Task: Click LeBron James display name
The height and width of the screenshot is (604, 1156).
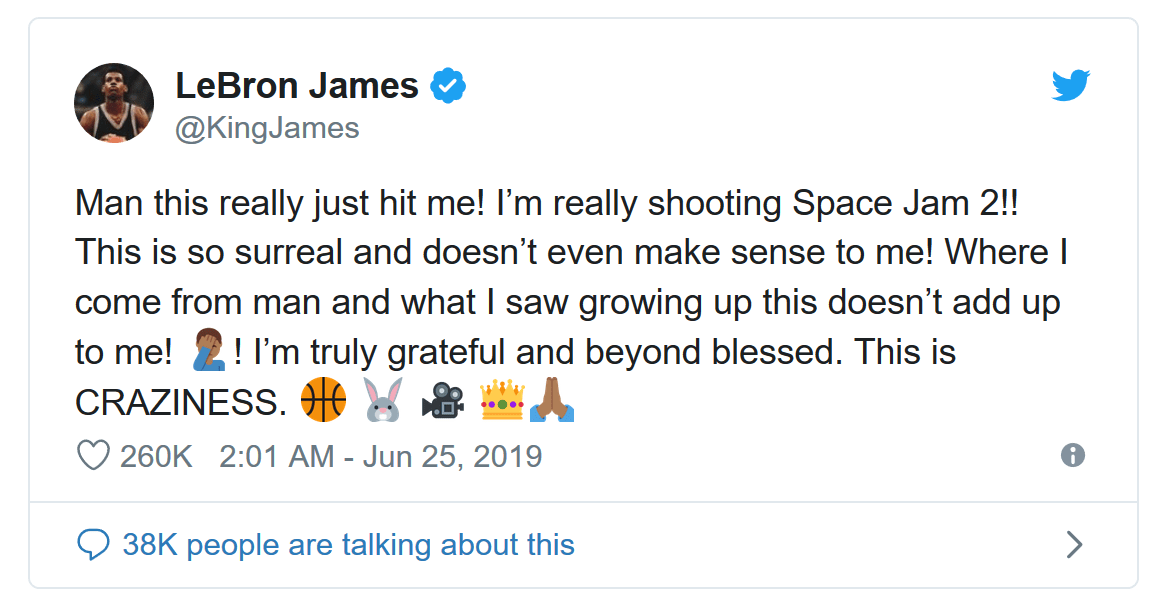Action: 296,85
